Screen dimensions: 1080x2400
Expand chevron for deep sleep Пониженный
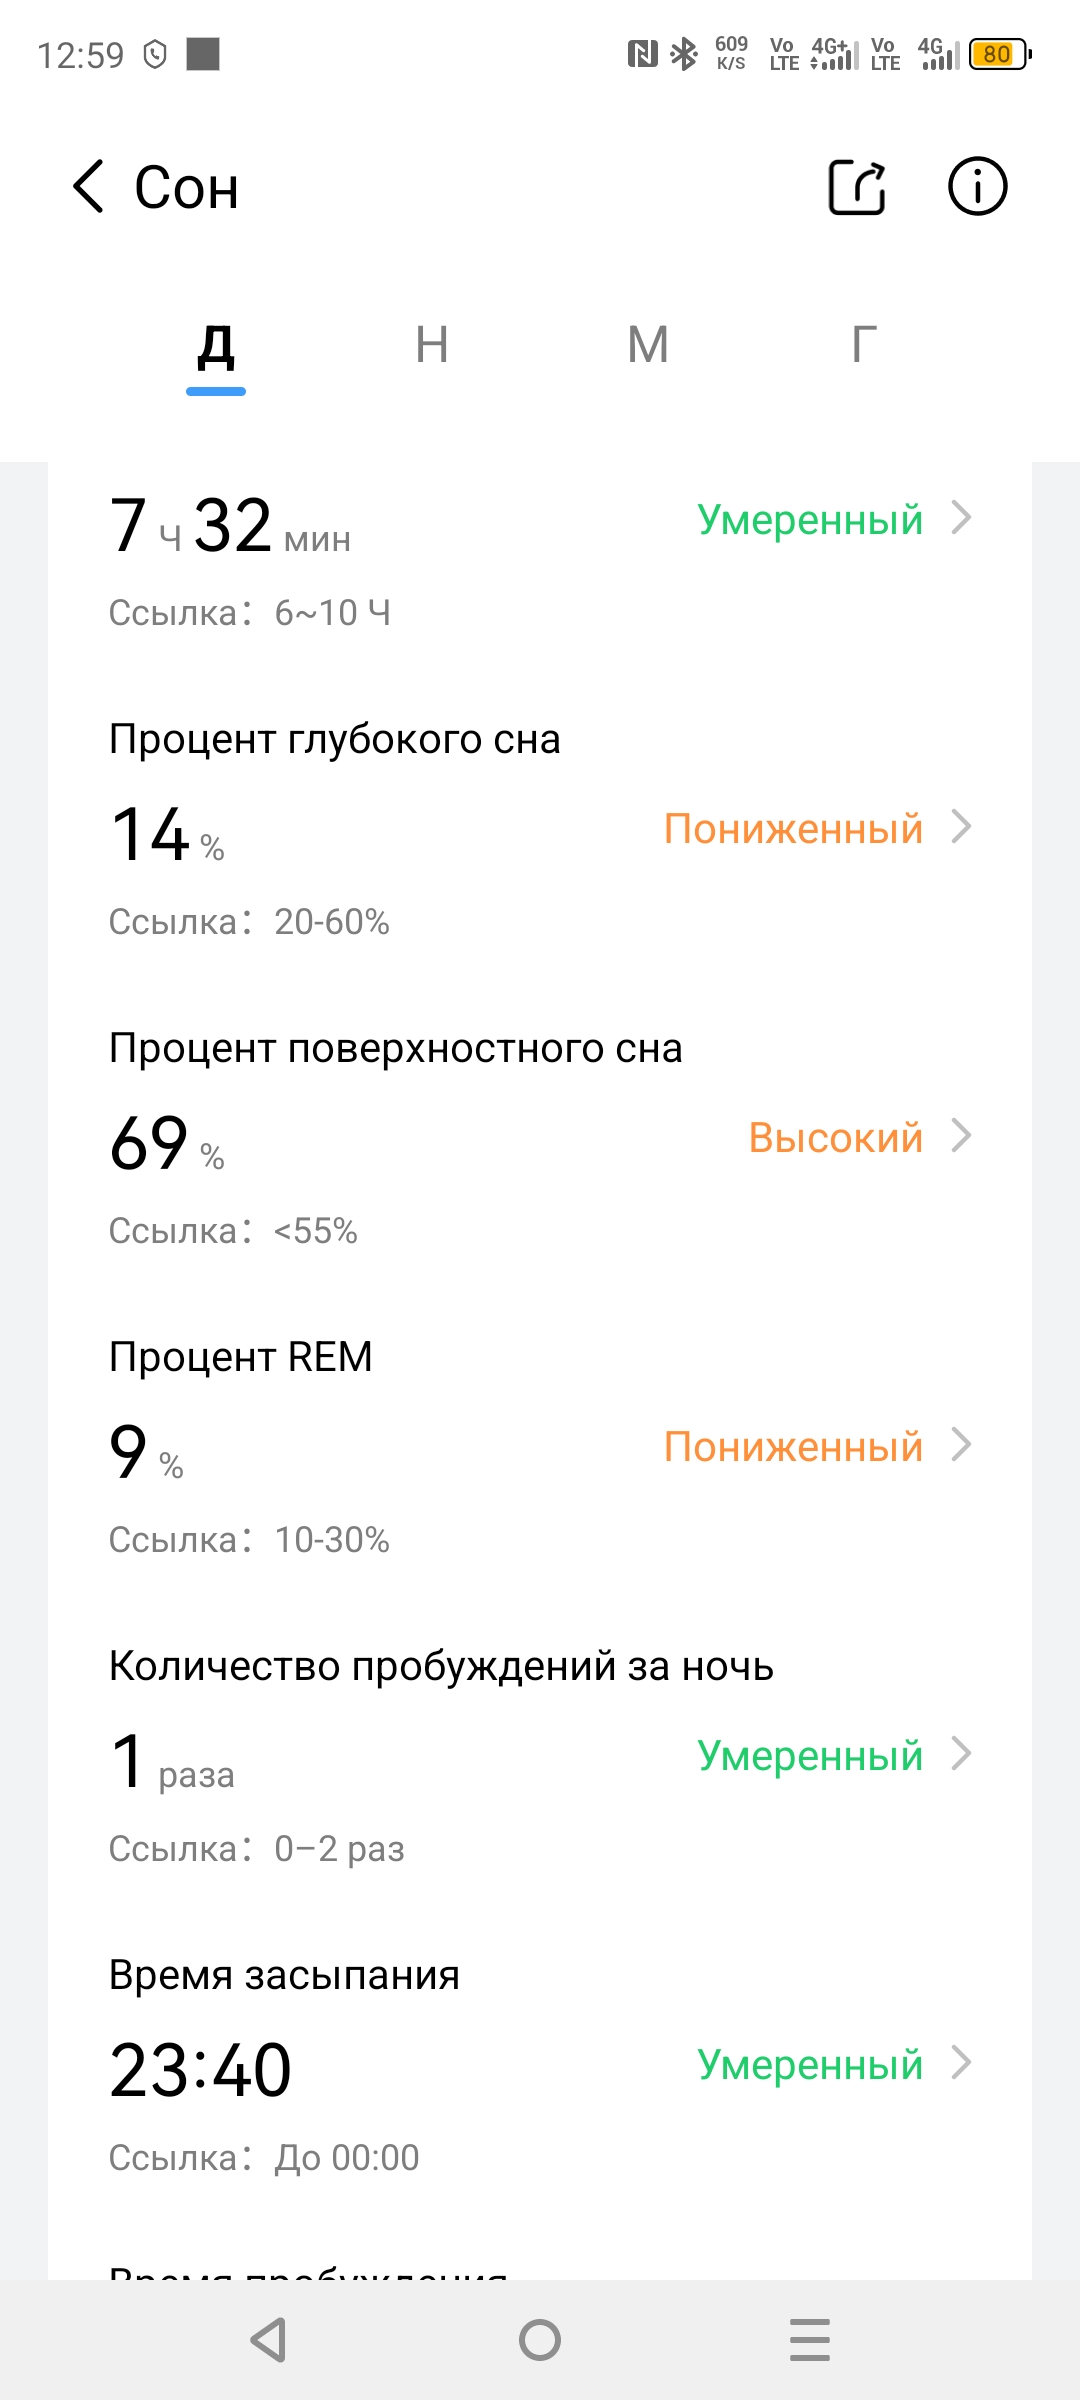(961, 827)
